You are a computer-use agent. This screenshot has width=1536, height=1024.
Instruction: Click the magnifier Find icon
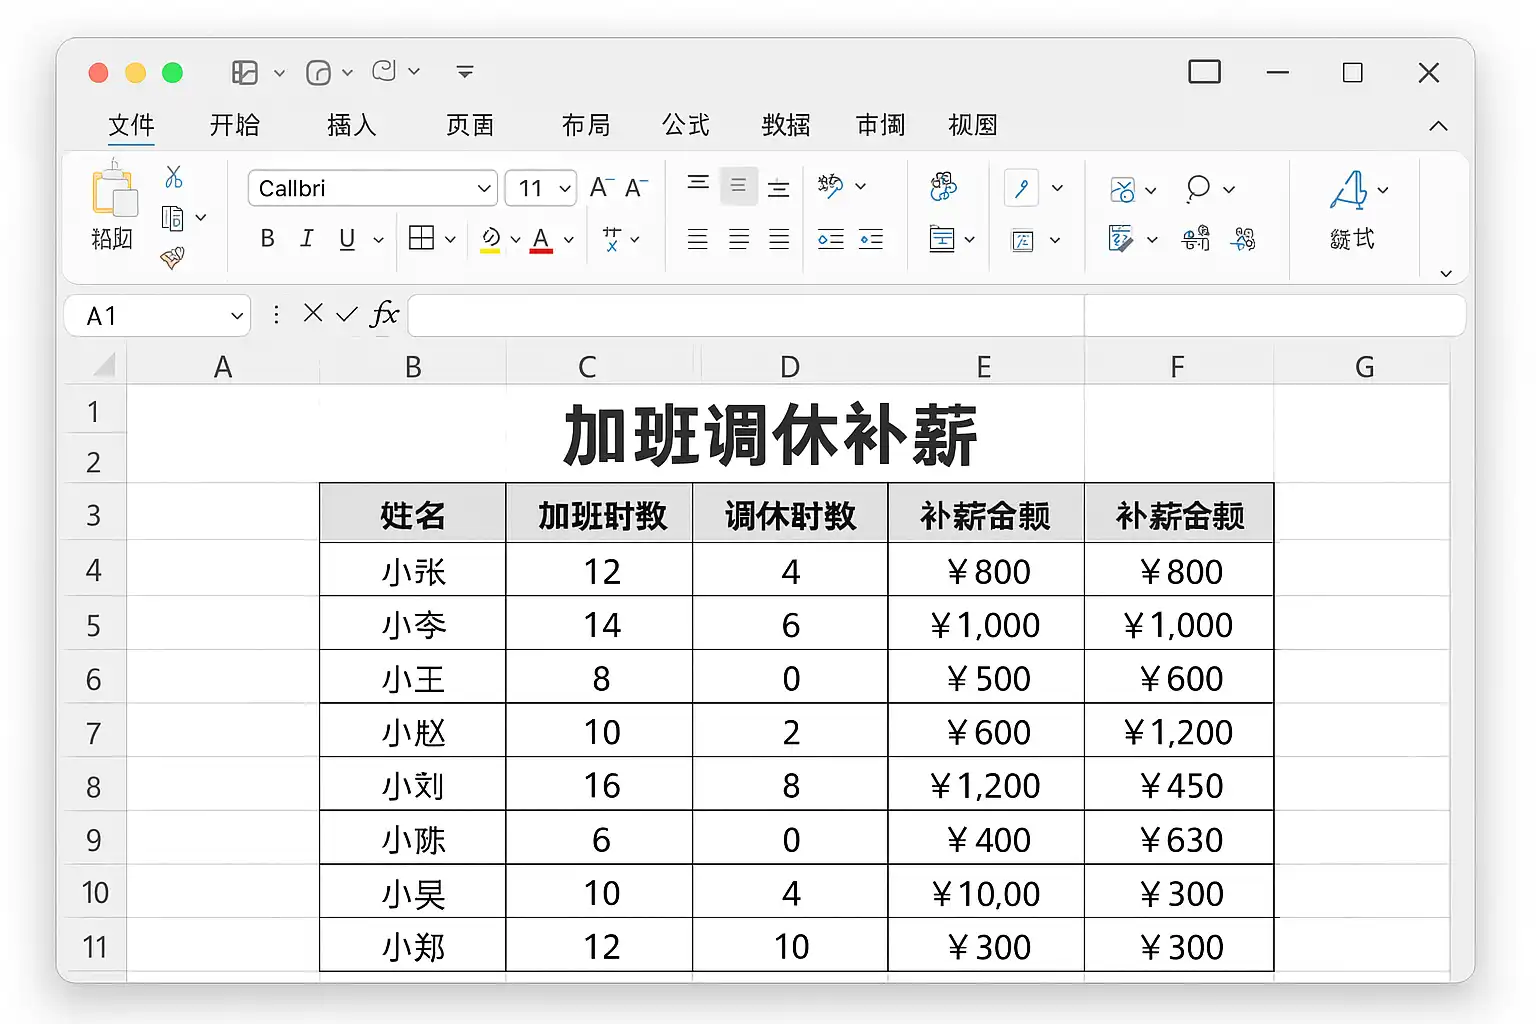(x=1197, y=188)
